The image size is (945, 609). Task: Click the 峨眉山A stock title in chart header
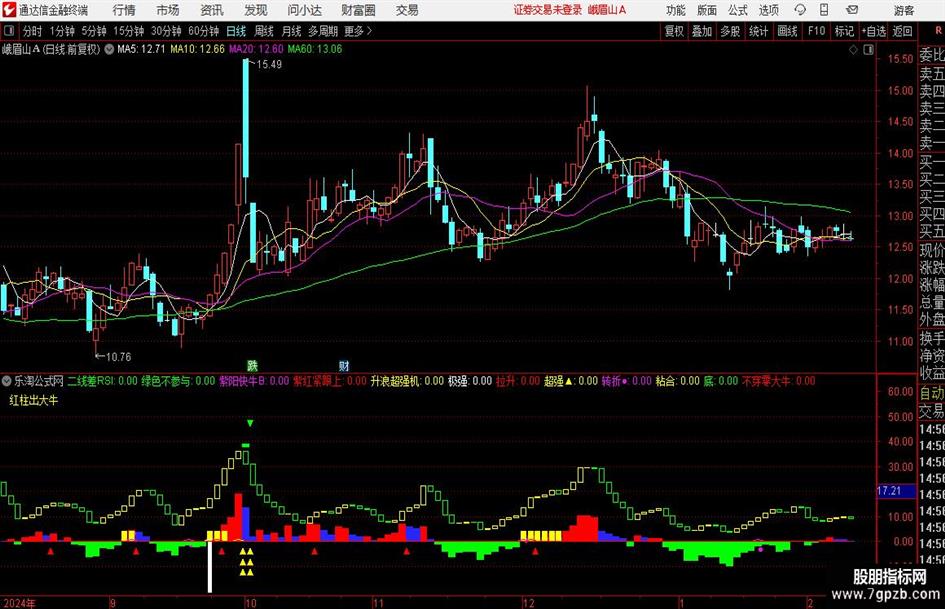[21, 49]
